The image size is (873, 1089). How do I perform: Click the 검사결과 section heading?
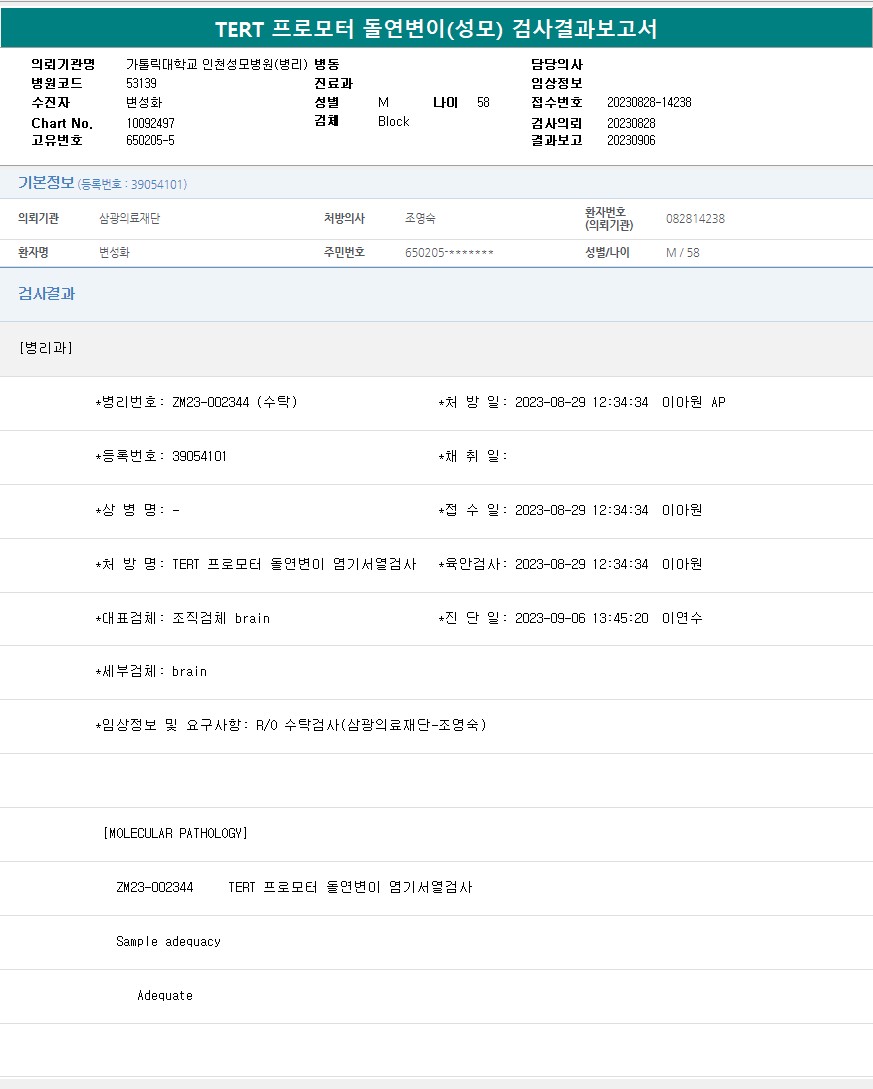coord(46,294)
